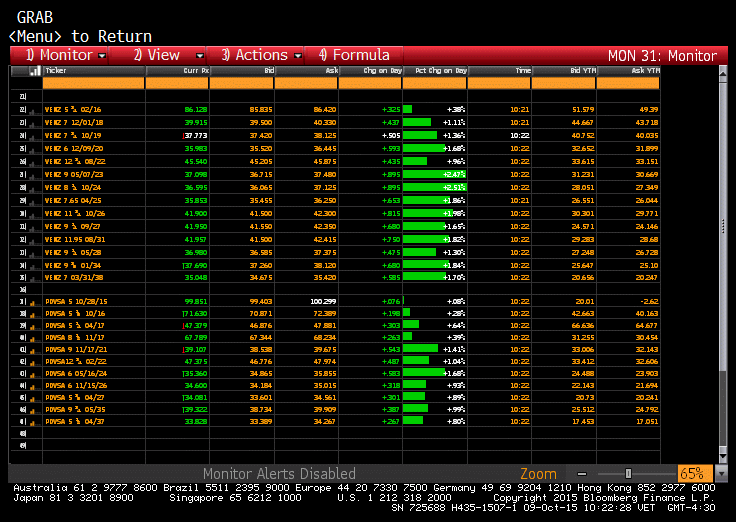Click chart icon for VENZ 7.65 04/25
This screenshot has height=522, width=736.
pos(33,202)
